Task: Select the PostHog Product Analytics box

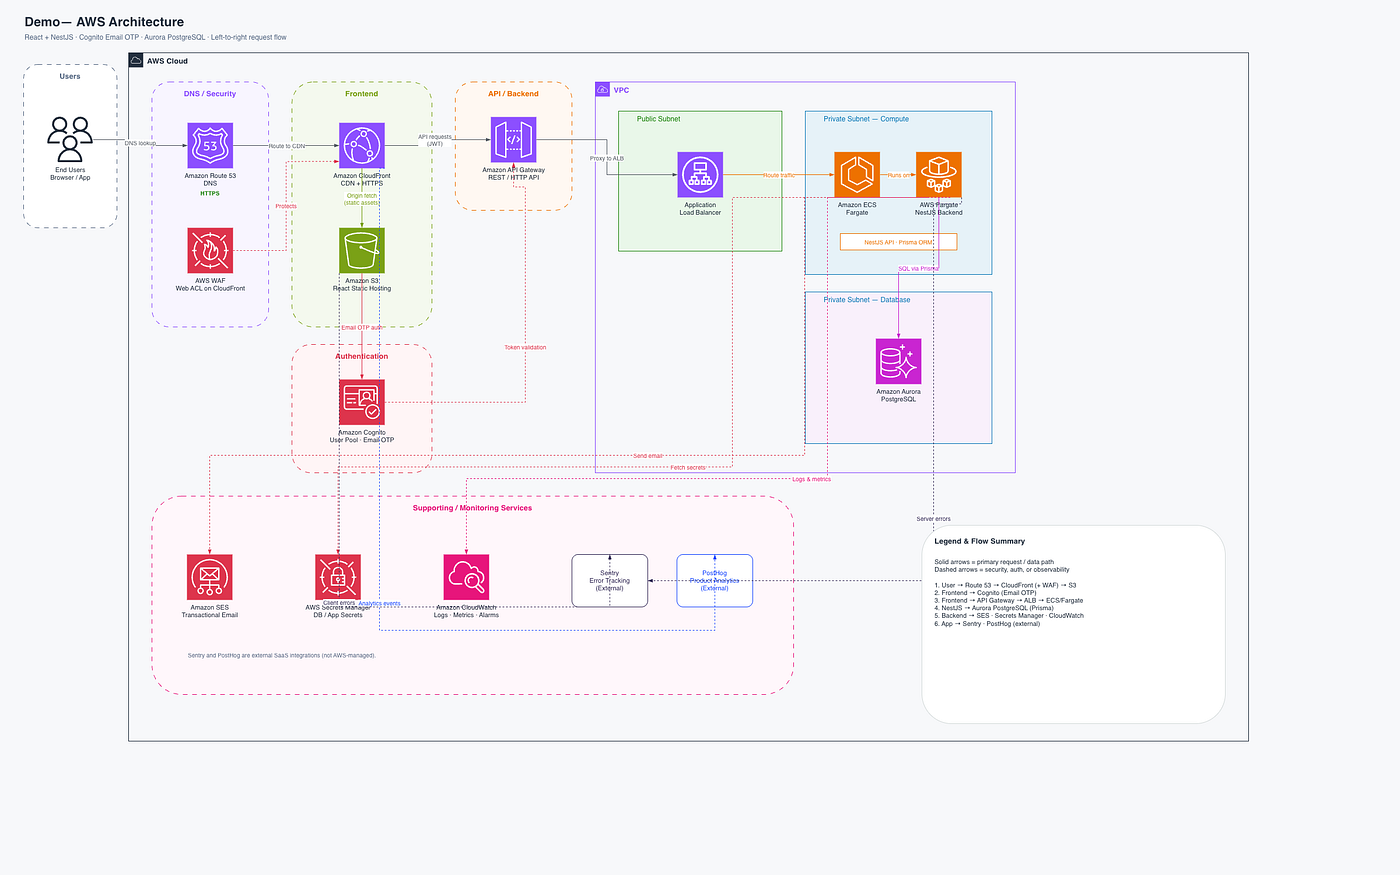Action: 715,581
